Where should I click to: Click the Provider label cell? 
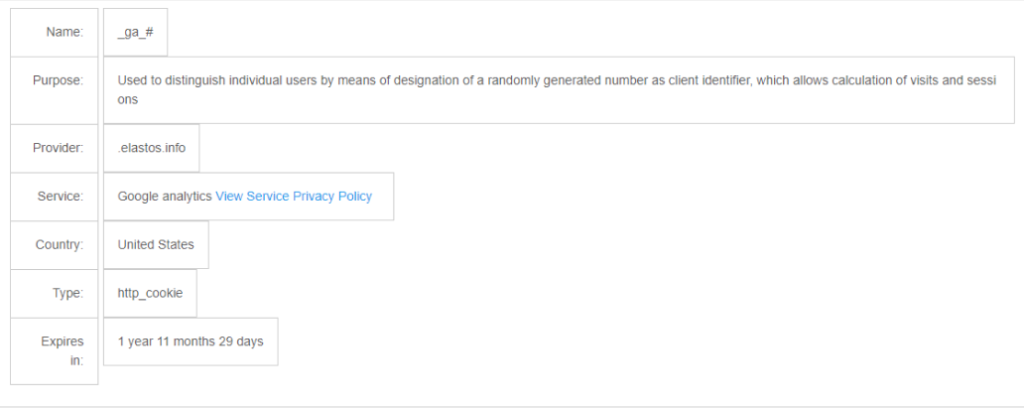[54, 148]
